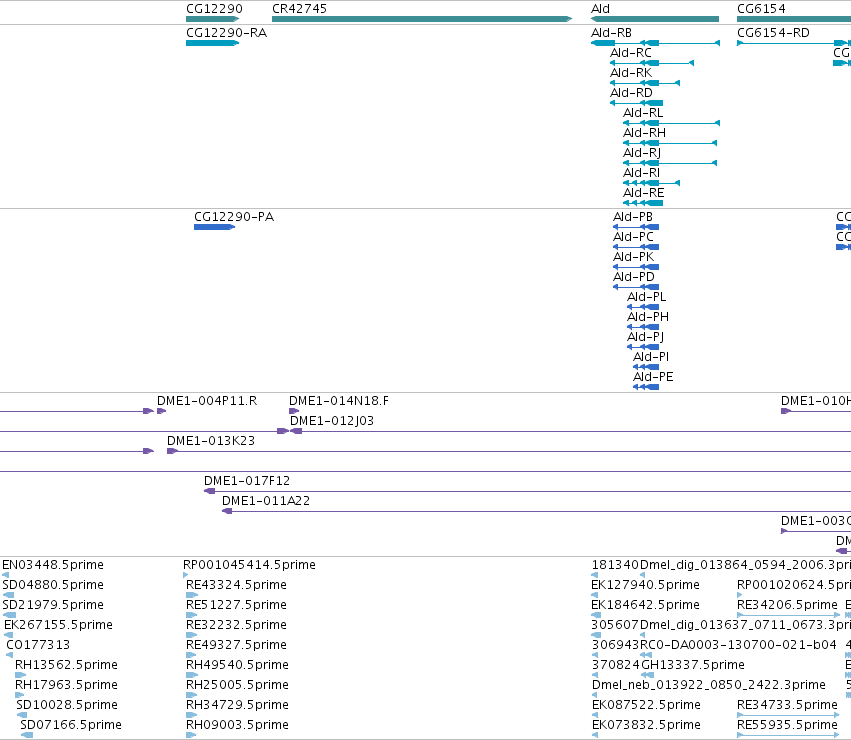The height and width of the screenshot is (740, 851).
Task: Open the DME1-011A22 BAC label
Action: (x=266, y=501)
